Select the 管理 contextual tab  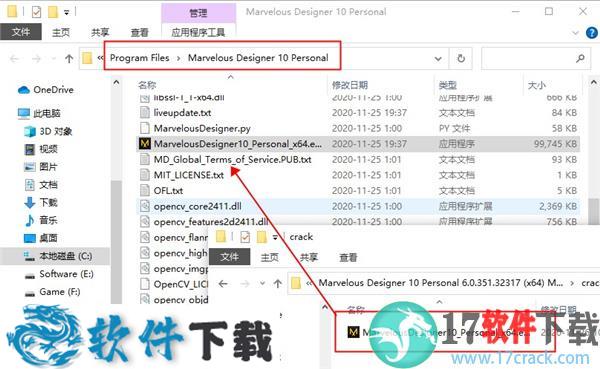[199, 13]
